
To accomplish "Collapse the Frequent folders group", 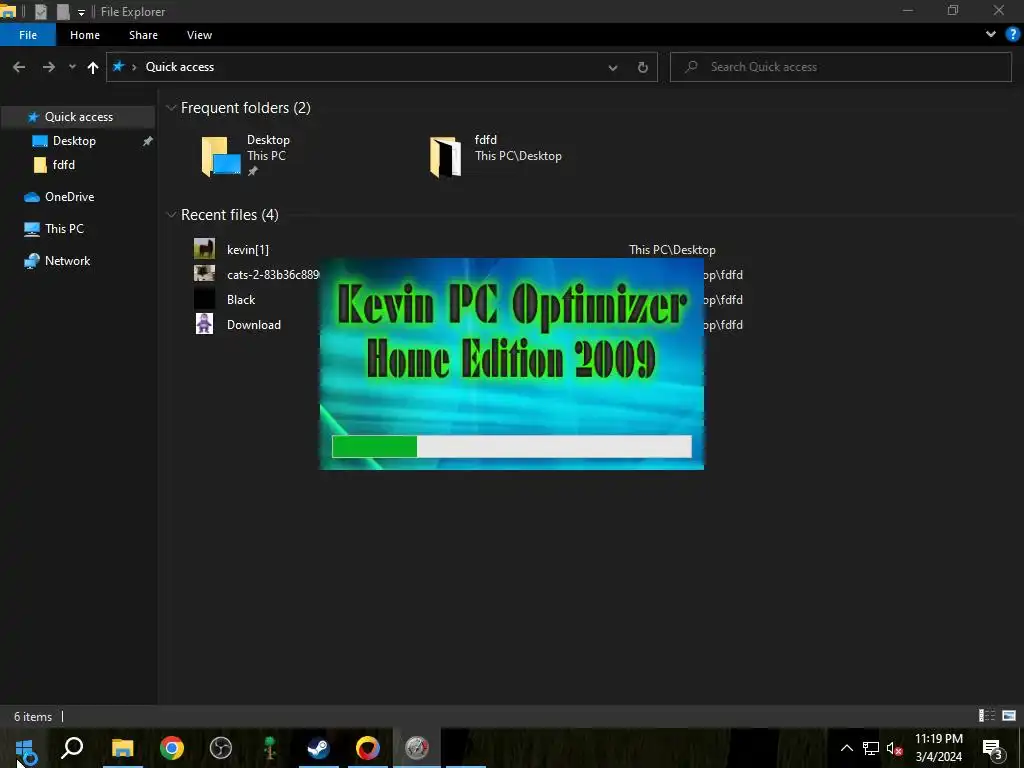I will 171,108.
